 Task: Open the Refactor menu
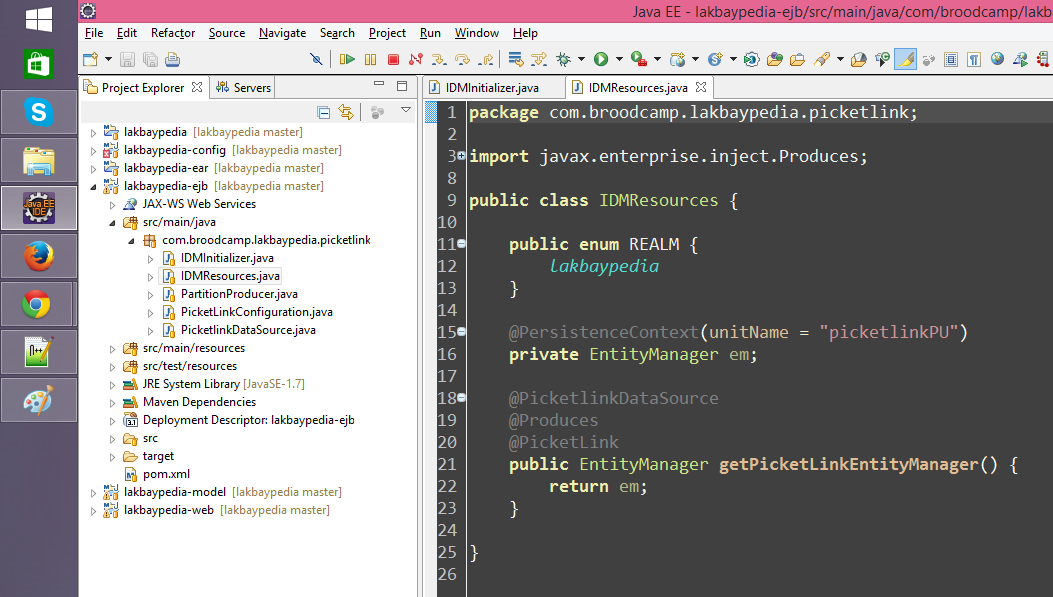click(x=173, y=33)
